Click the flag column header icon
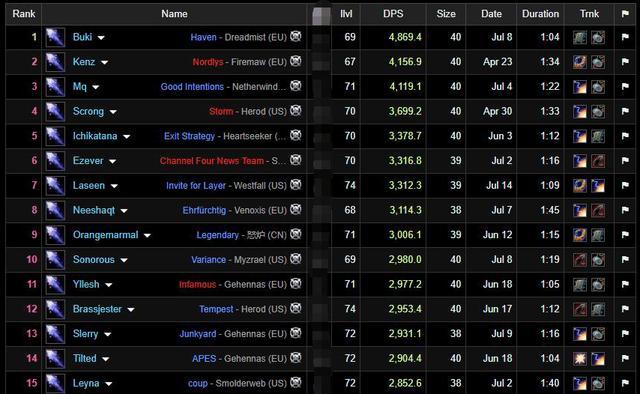This screenshot has width=640, height=394. click(625, 14)
